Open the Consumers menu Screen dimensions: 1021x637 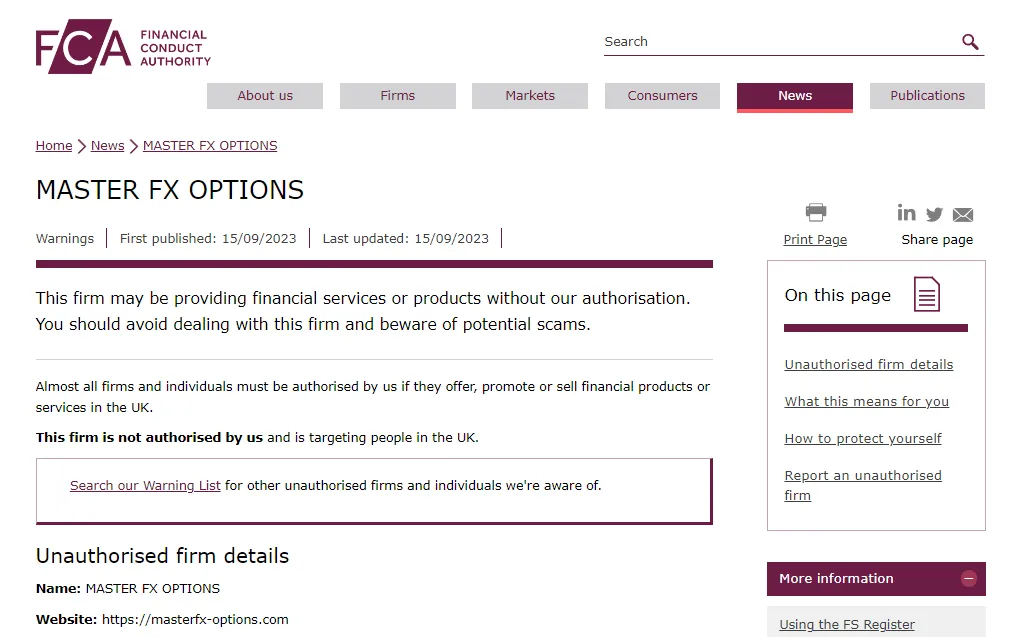pyautogui.click(x=662, y=96)
